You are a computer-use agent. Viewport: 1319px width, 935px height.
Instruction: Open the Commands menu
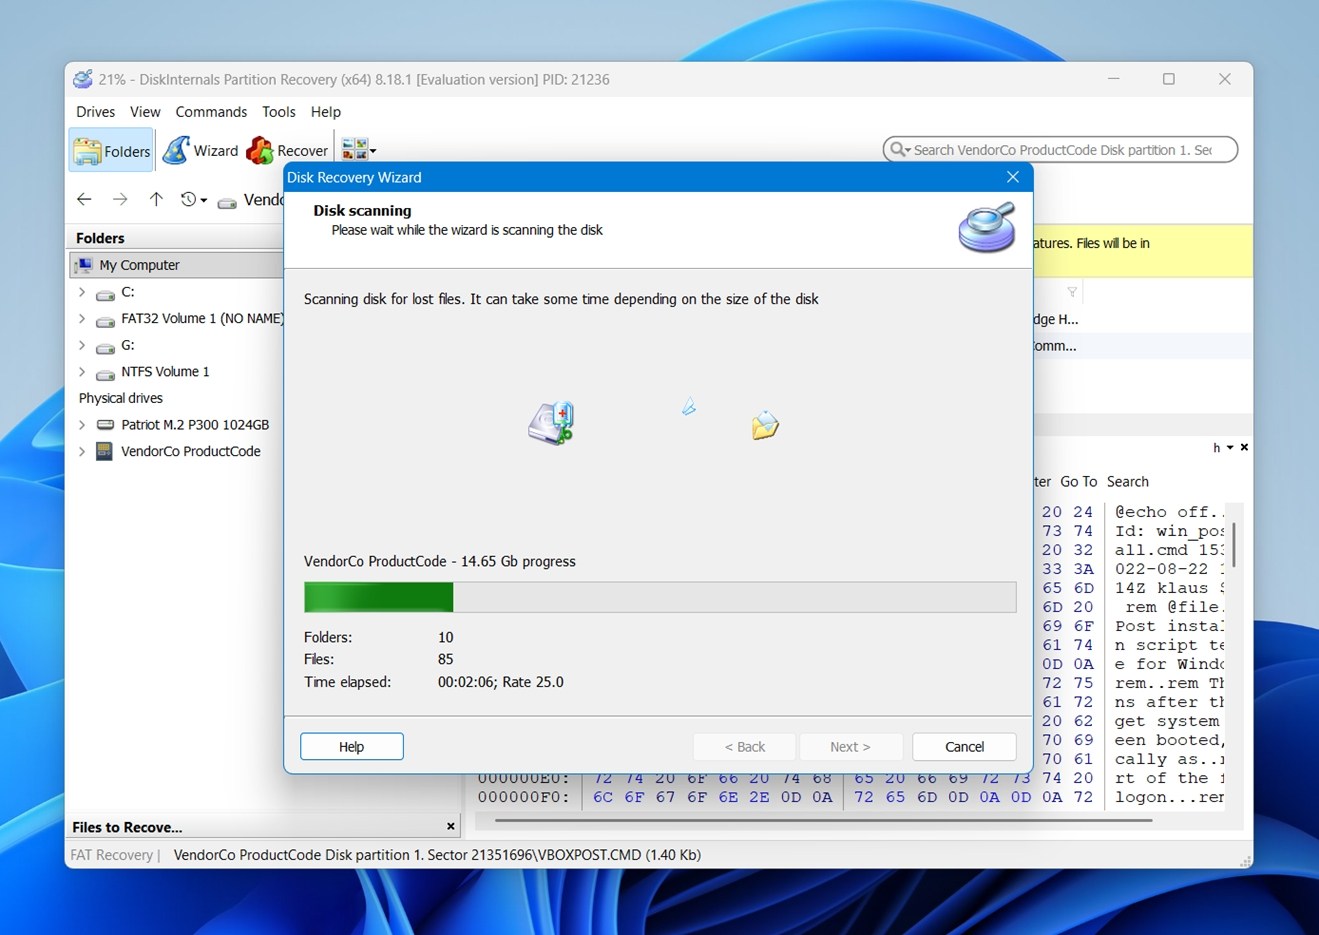click(x=211, y=112)
